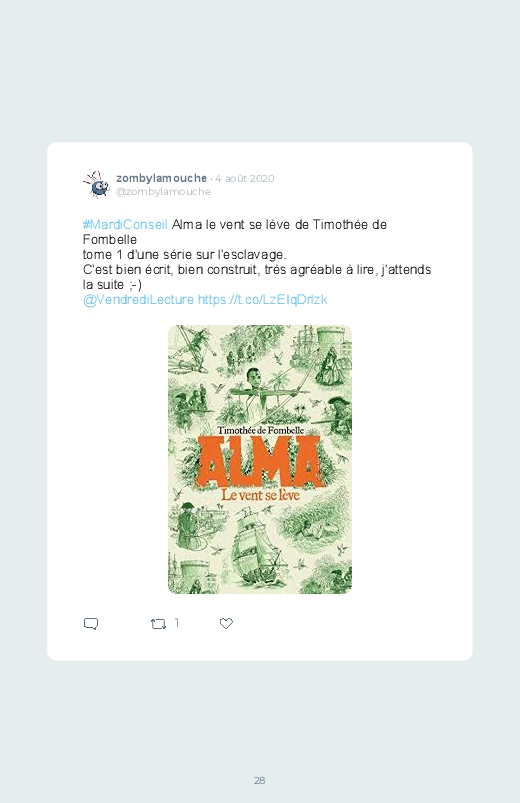
Task: Open the #MardiConseil hashtag
Action: tap(125, 224)
